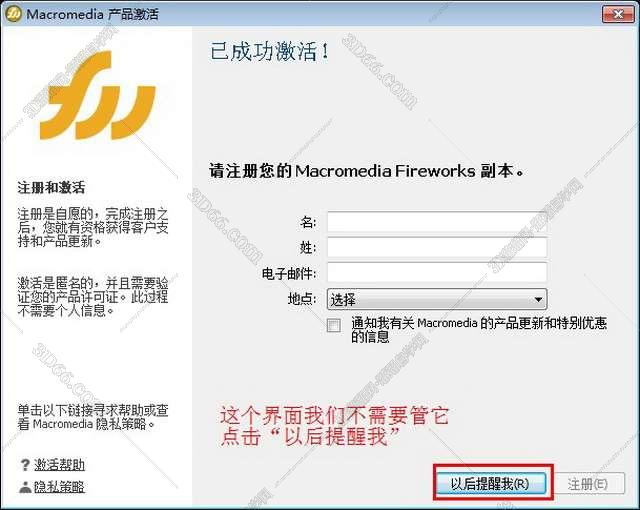Click the 注册(E) button
The height and width of the screenshot is (510, 640).
pos(587,484)
